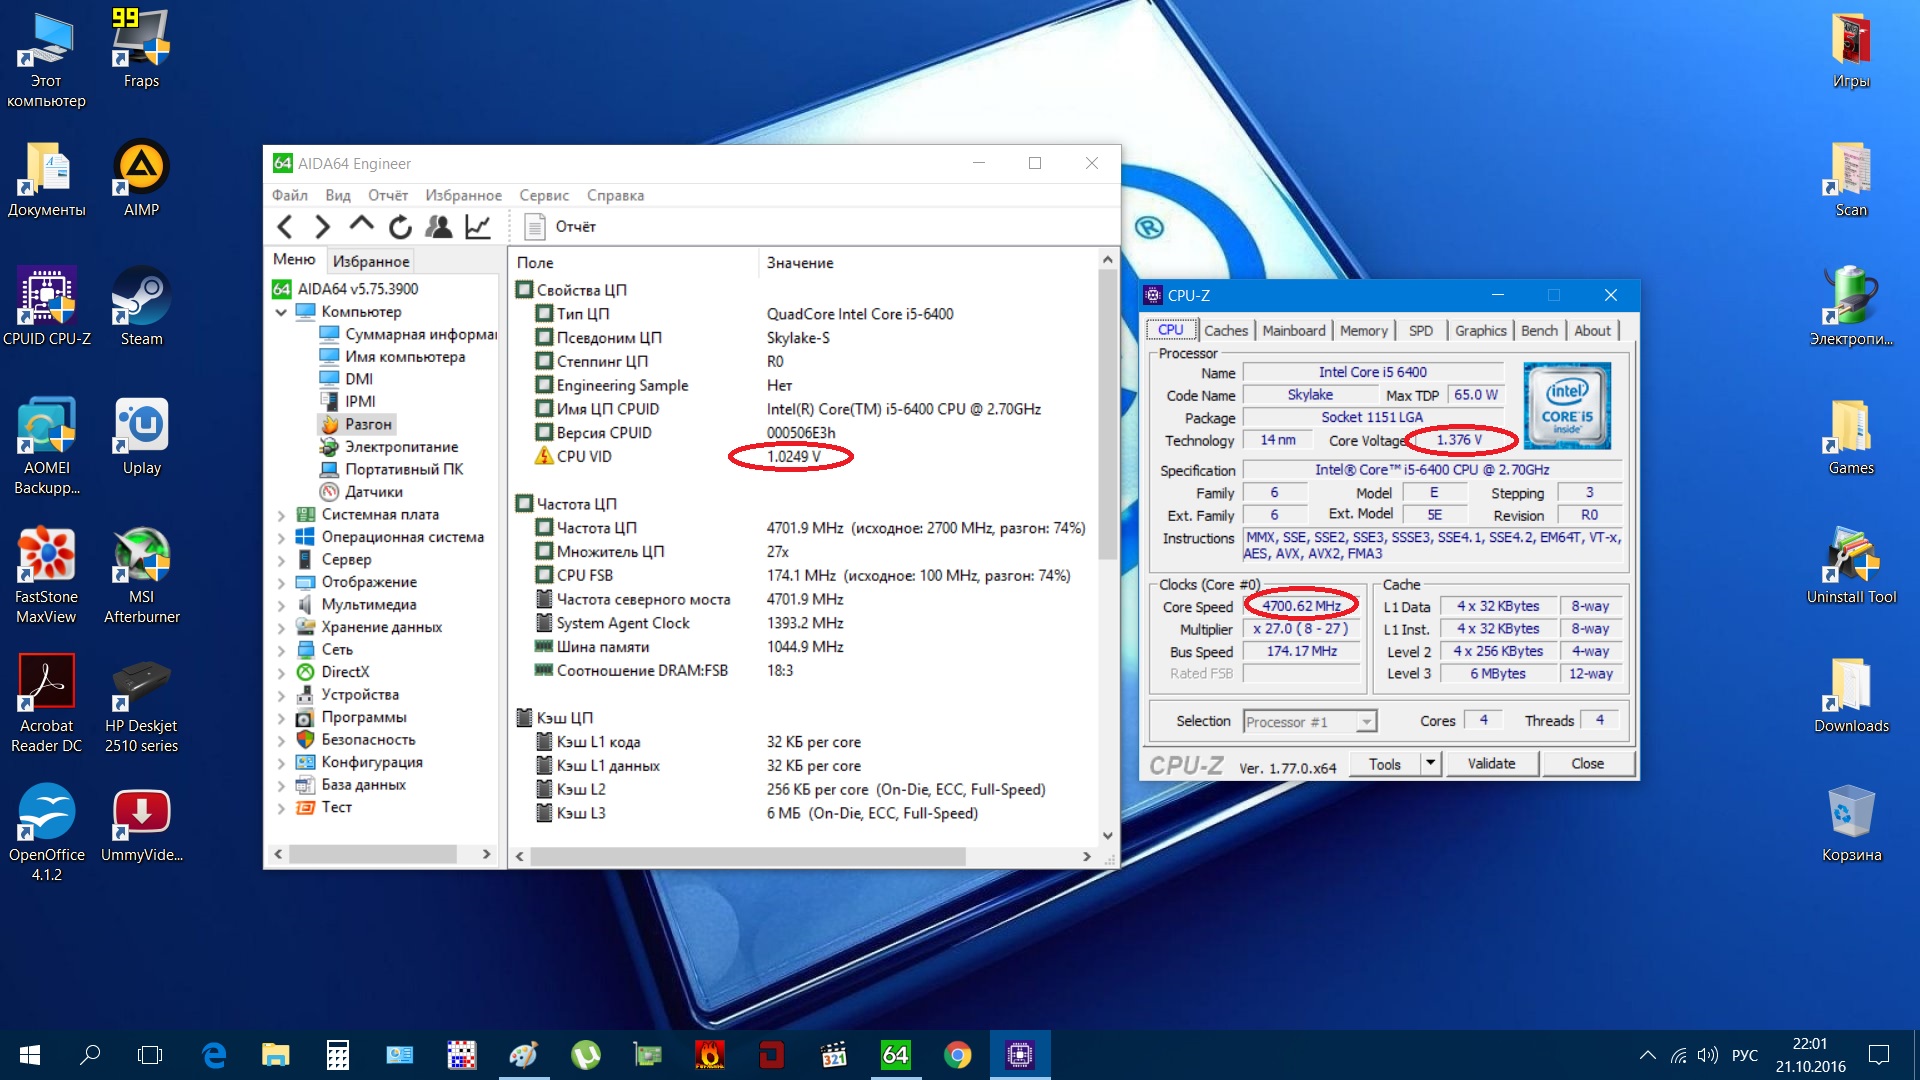Open the Сервис menu in AIDA64
This screenshot has width=1920, height=1080.
[x=543, y=196]
